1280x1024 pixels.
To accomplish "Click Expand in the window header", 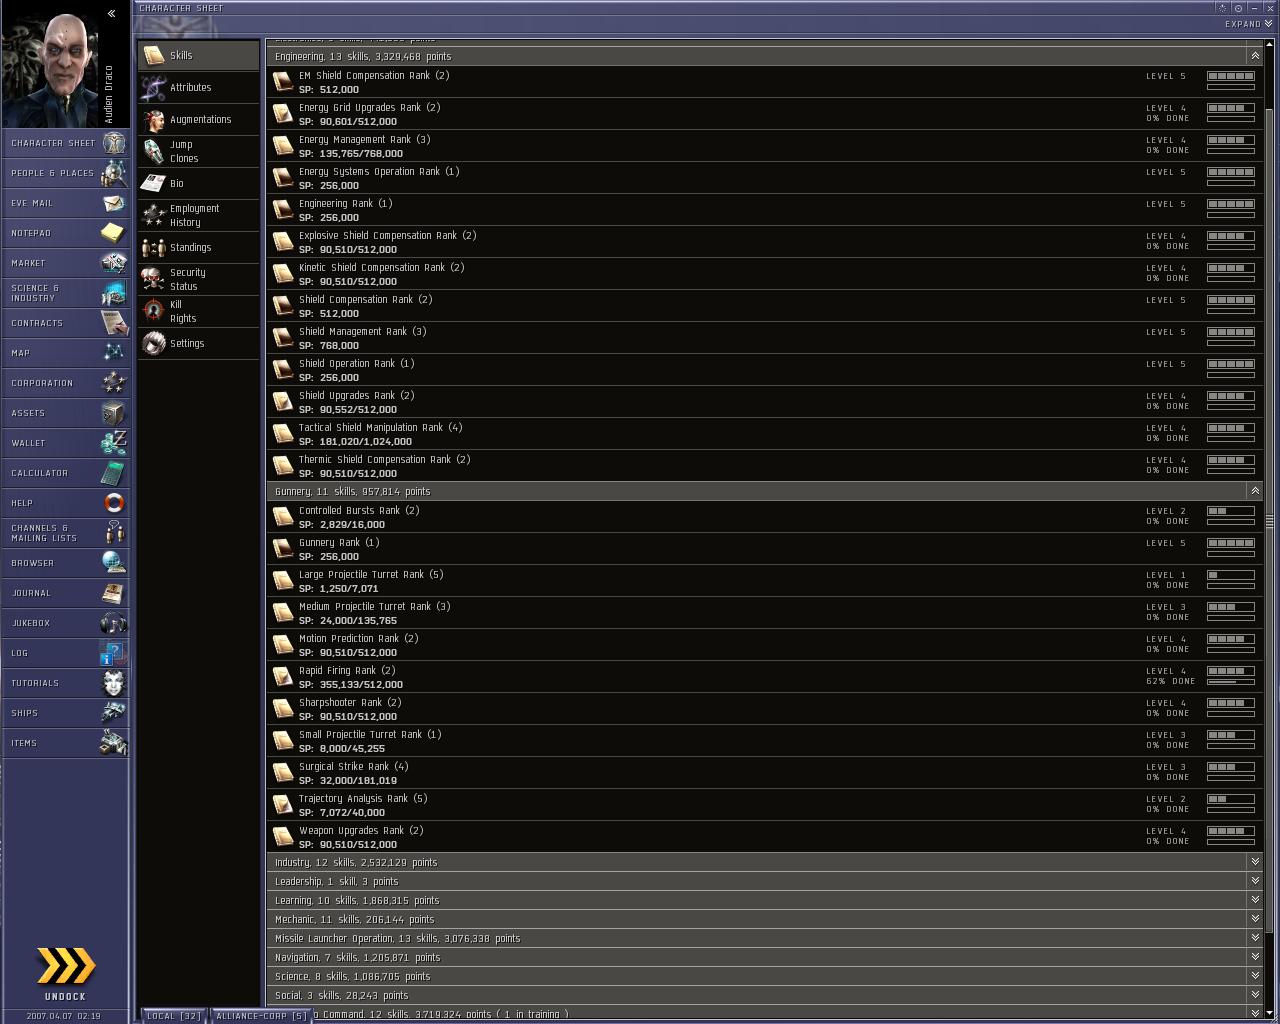I will (1249, 24).
